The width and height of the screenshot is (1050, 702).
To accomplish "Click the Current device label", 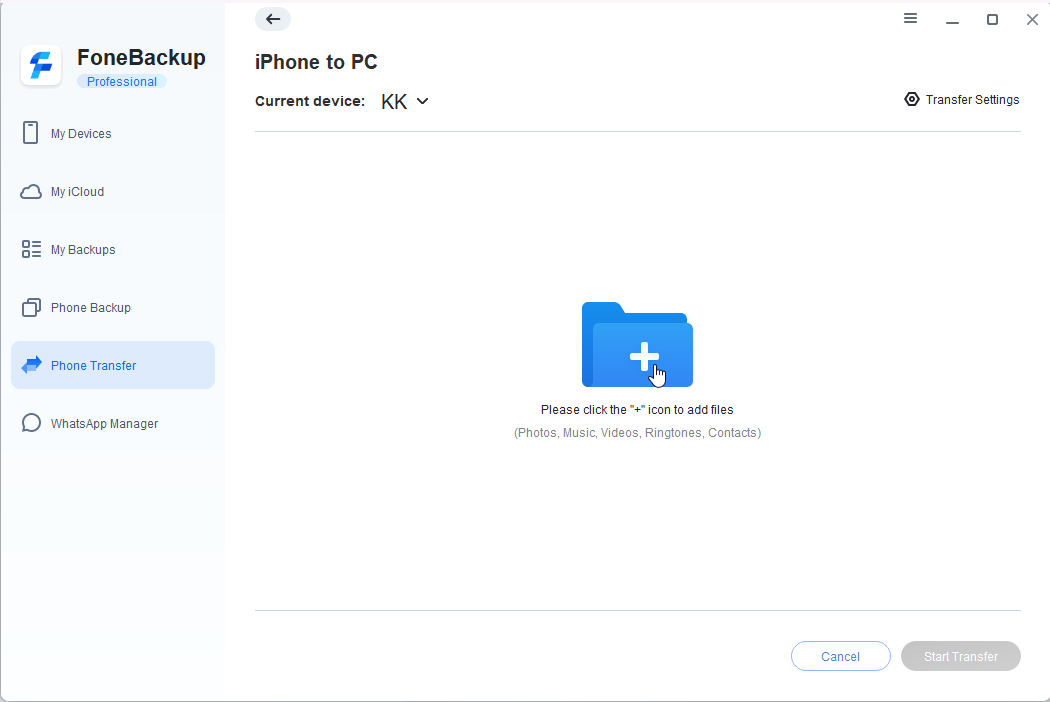I will tap(310, 101).
